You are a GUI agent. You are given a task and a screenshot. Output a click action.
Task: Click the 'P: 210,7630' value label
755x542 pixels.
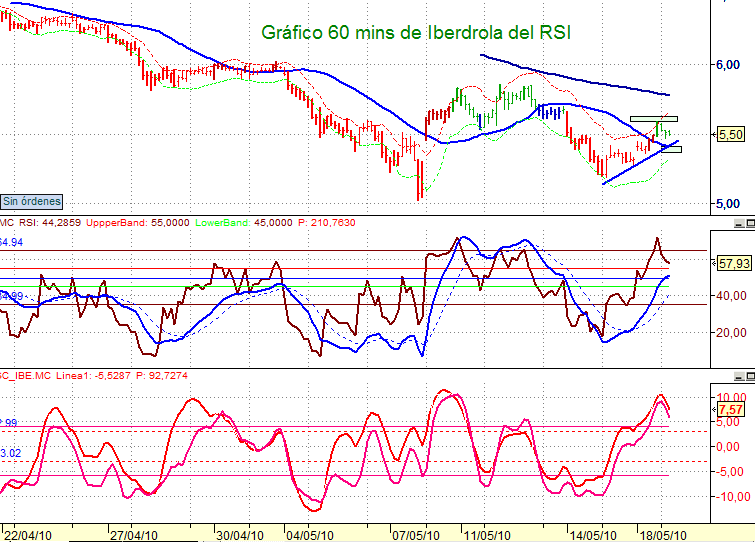pyautogui.click(x=327, y=223)
